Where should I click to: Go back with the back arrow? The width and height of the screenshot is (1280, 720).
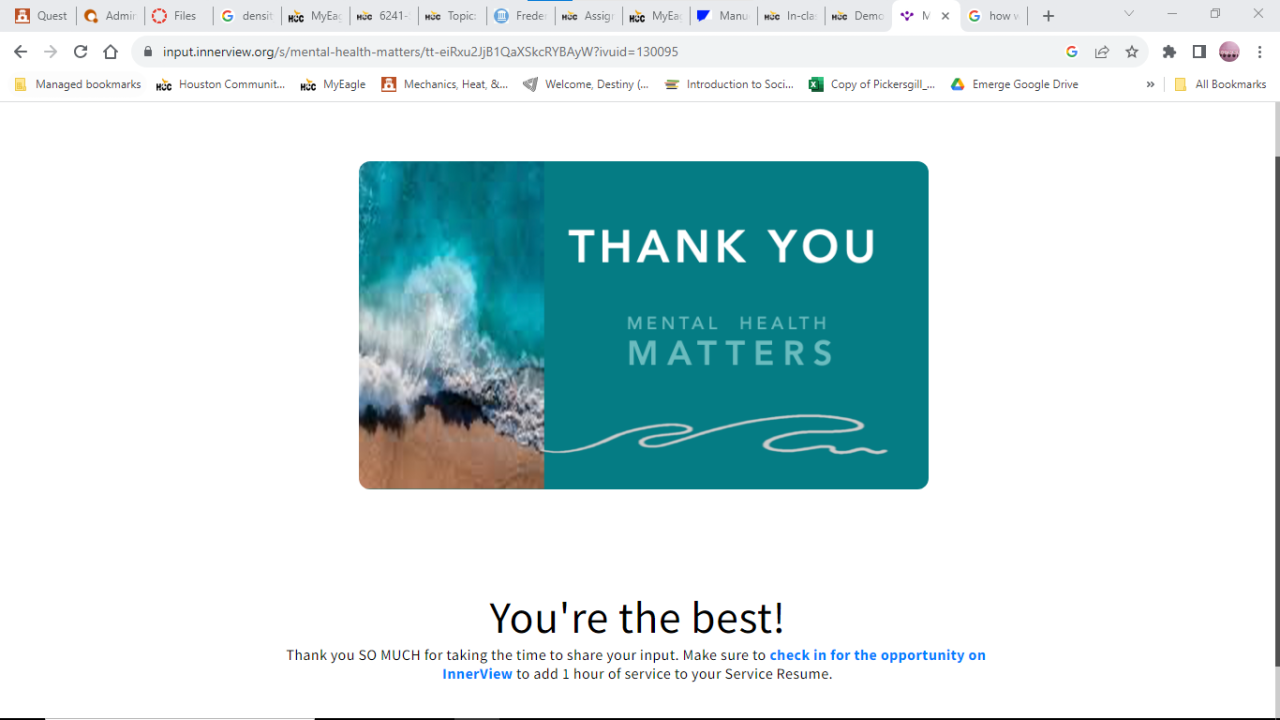point(20,52)
